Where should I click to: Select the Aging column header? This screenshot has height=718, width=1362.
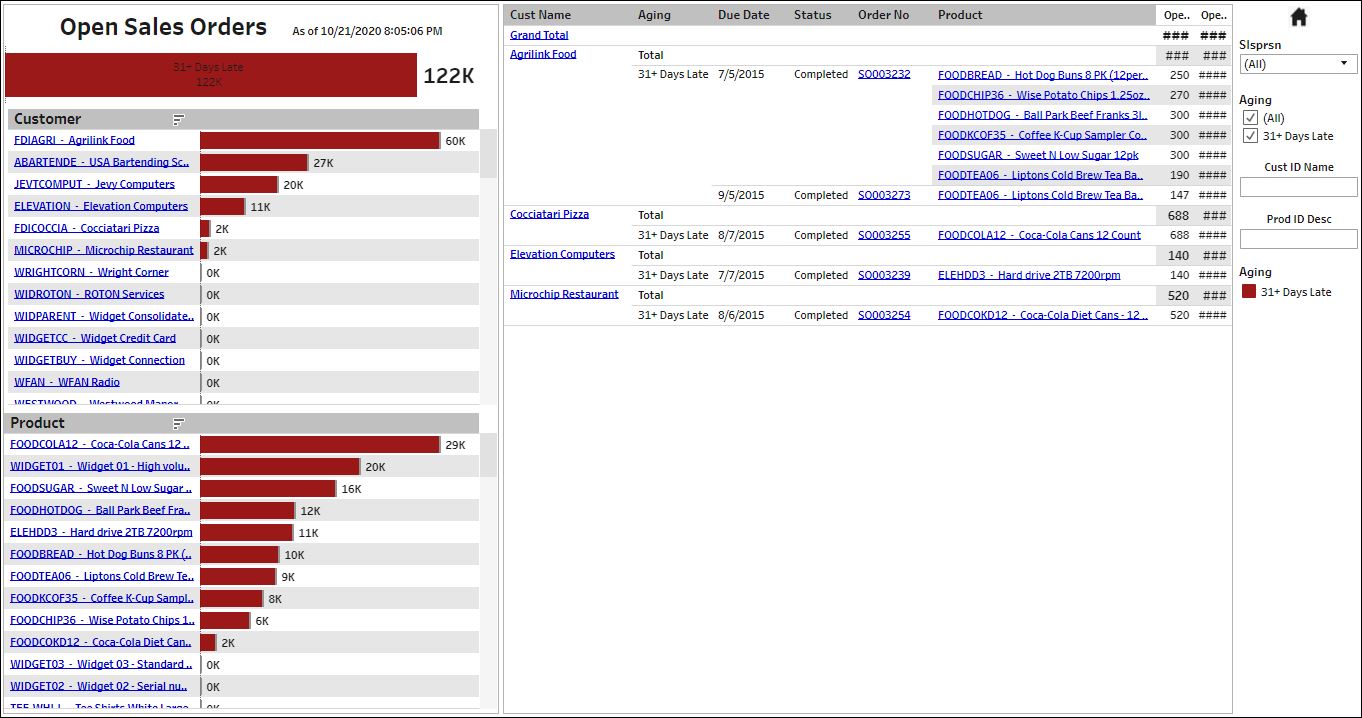tap(654, 15)
